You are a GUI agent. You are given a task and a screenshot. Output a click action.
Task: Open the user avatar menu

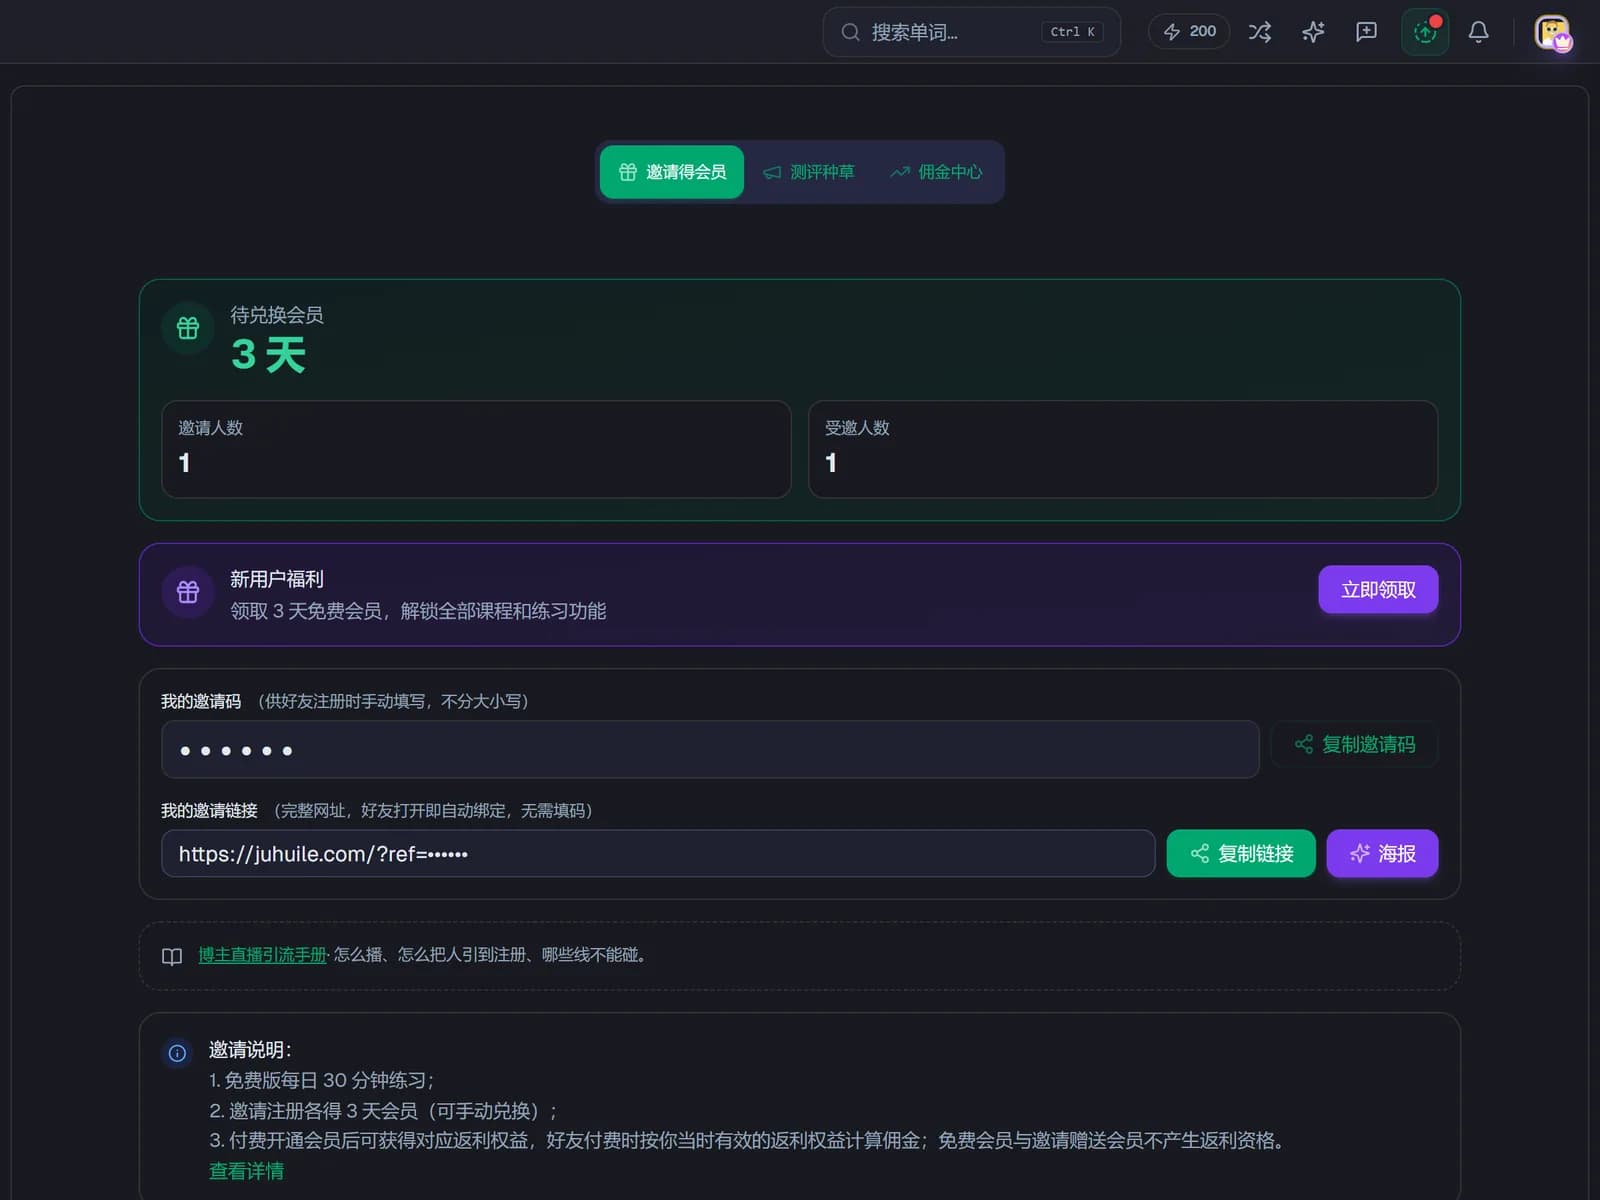[1553, 33]
